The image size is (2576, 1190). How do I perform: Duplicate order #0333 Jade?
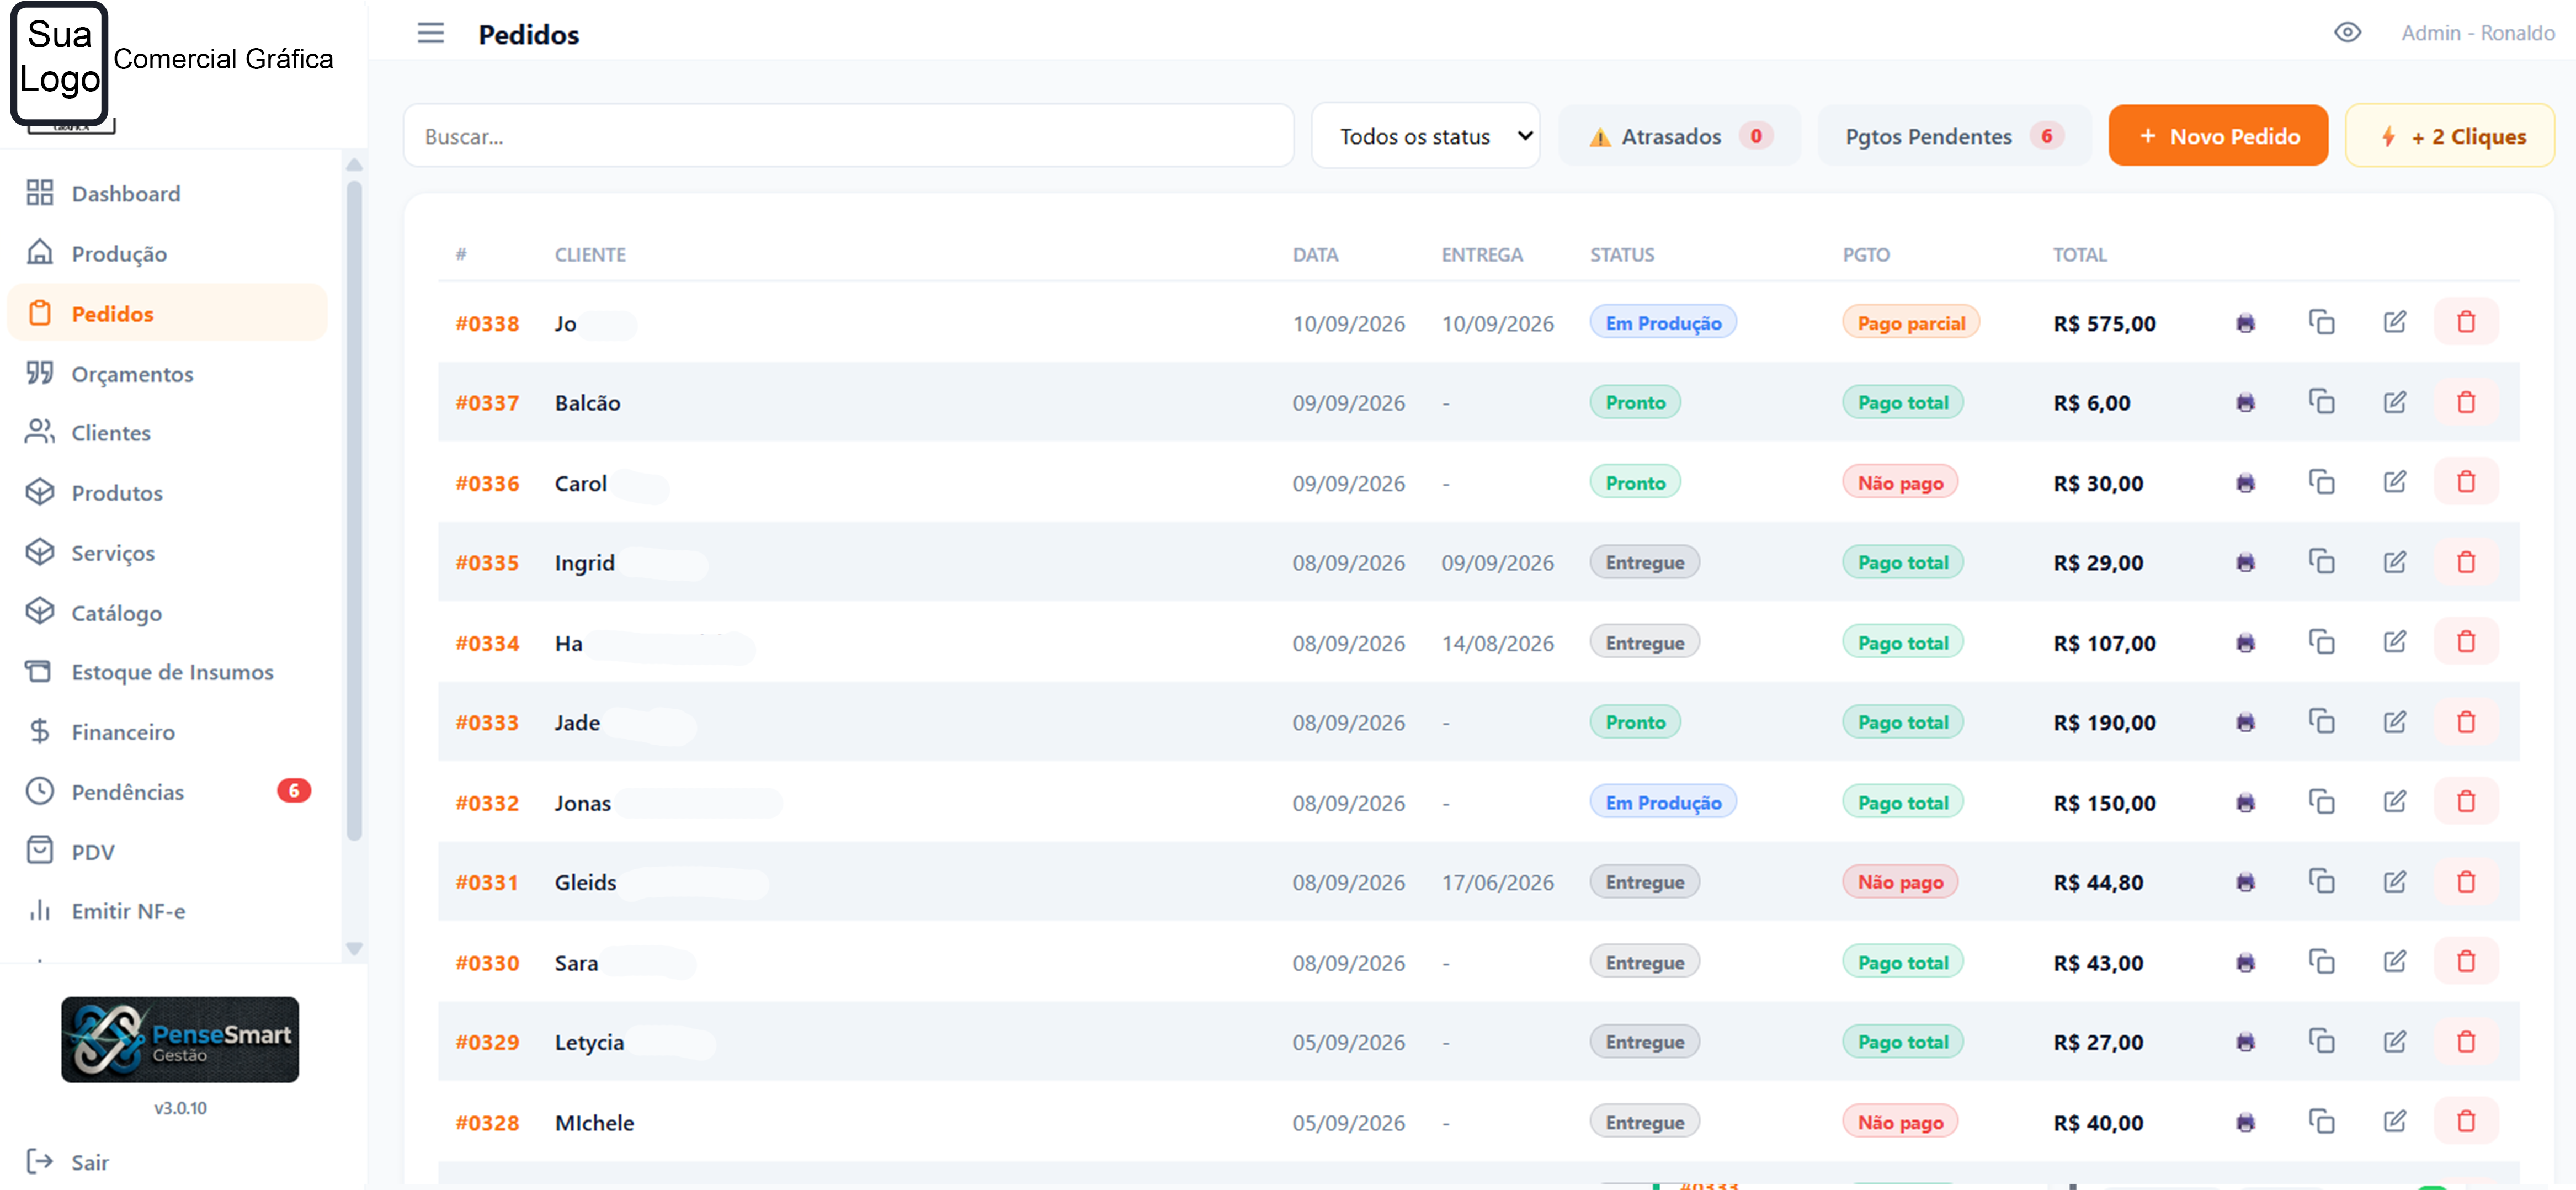click(x=2321, y=722)
